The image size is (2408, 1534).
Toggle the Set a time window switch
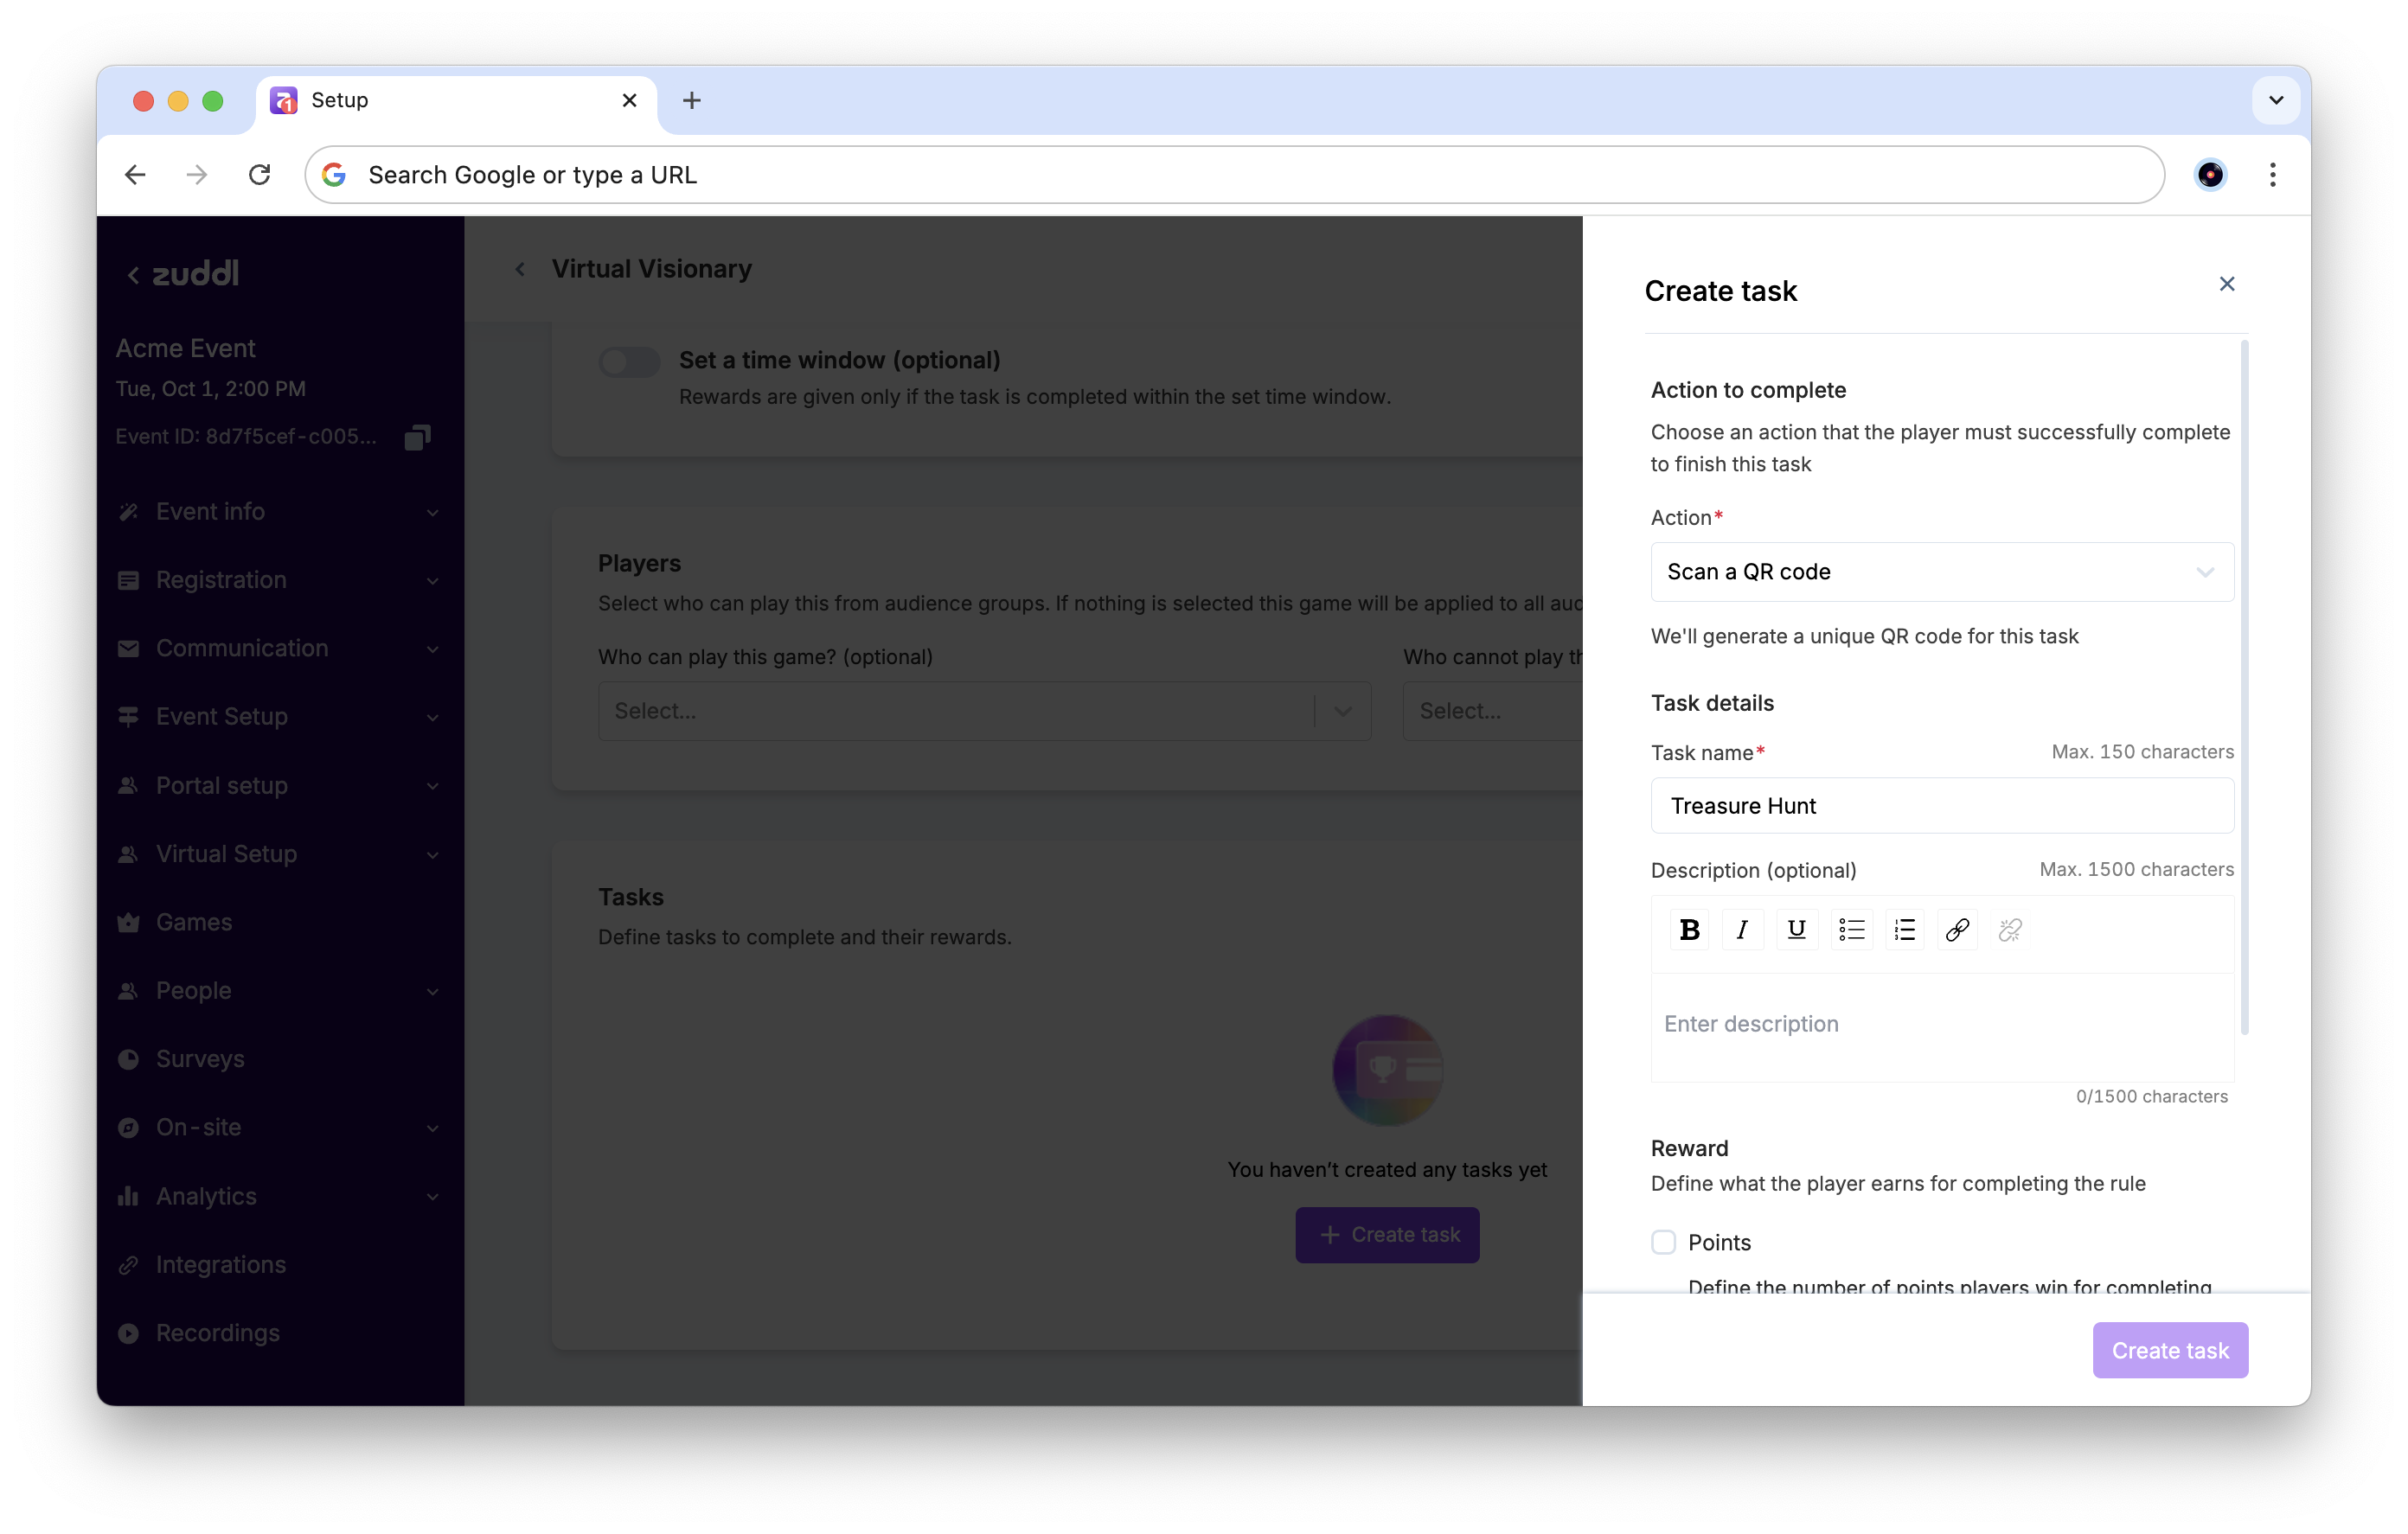629,361
